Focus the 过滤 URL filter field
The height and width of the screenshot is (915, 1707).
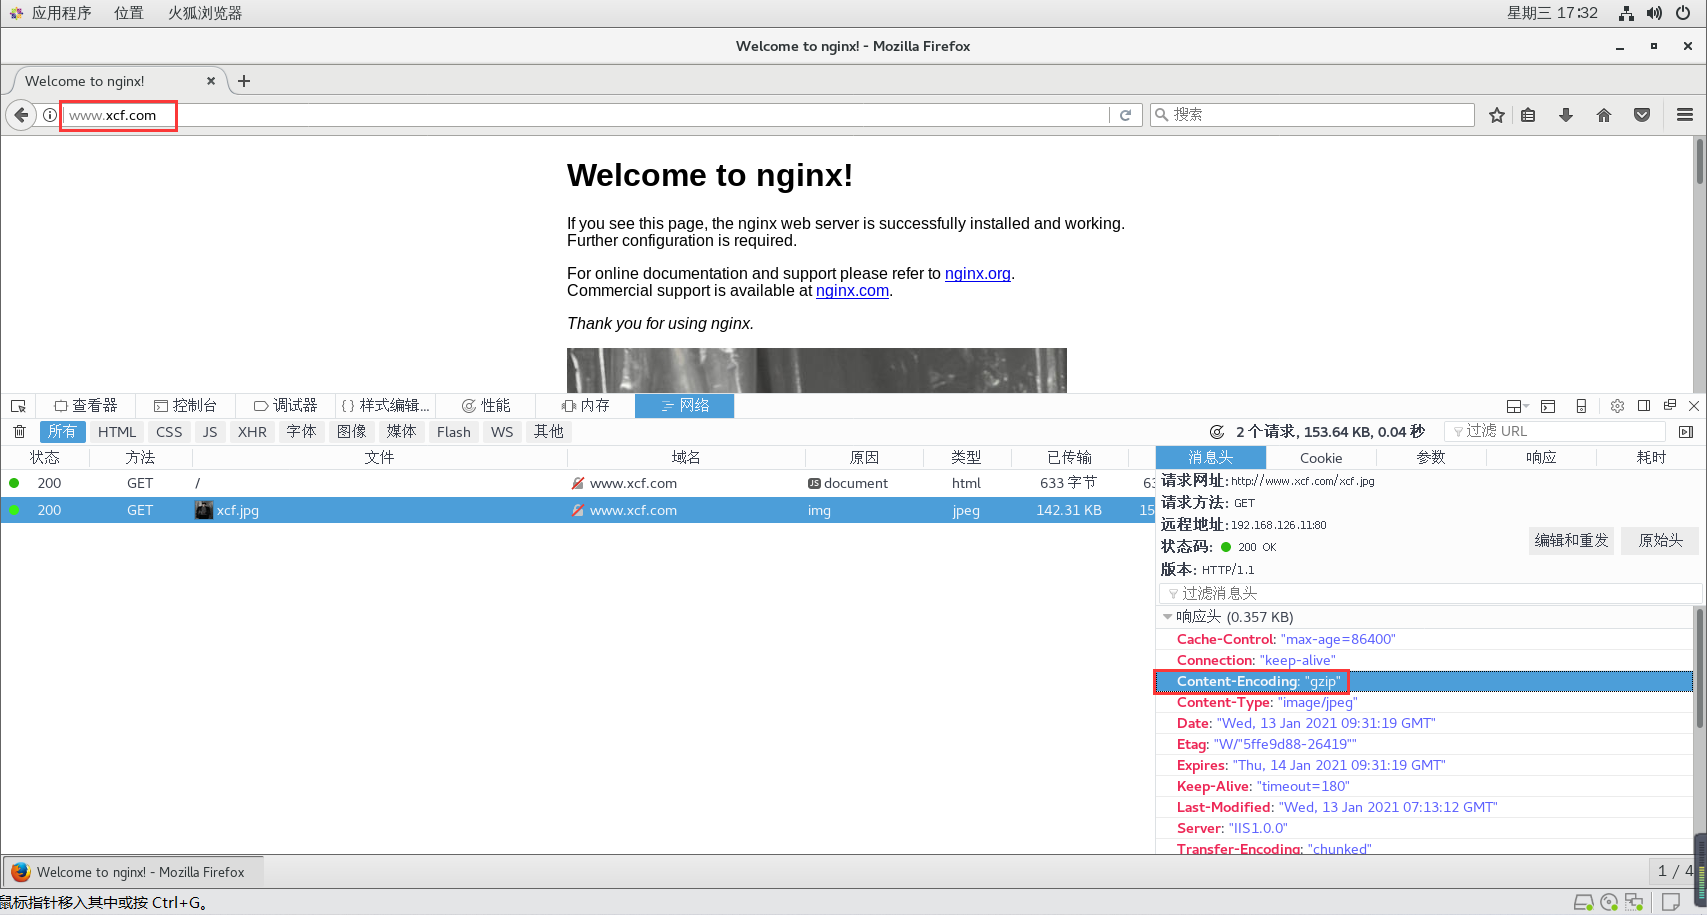[1555, 431]
